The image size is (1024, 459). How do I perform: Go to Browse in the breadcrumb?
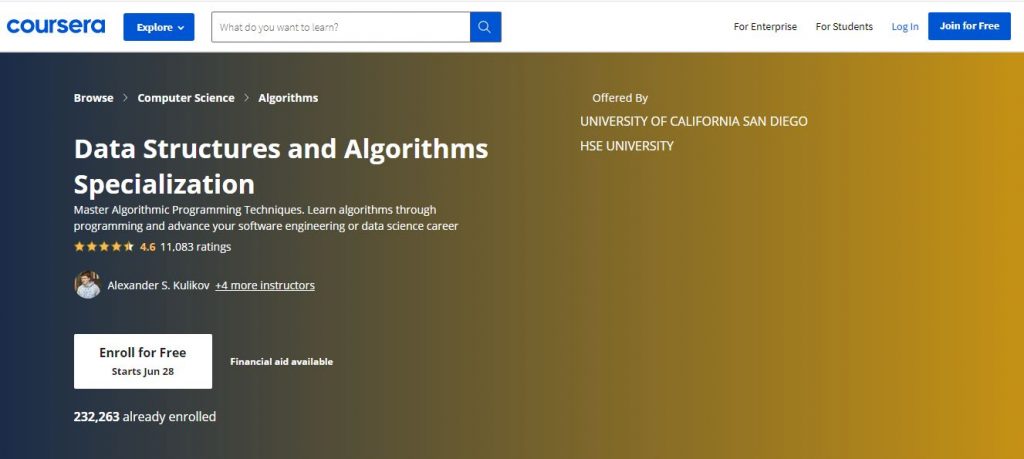93,98
